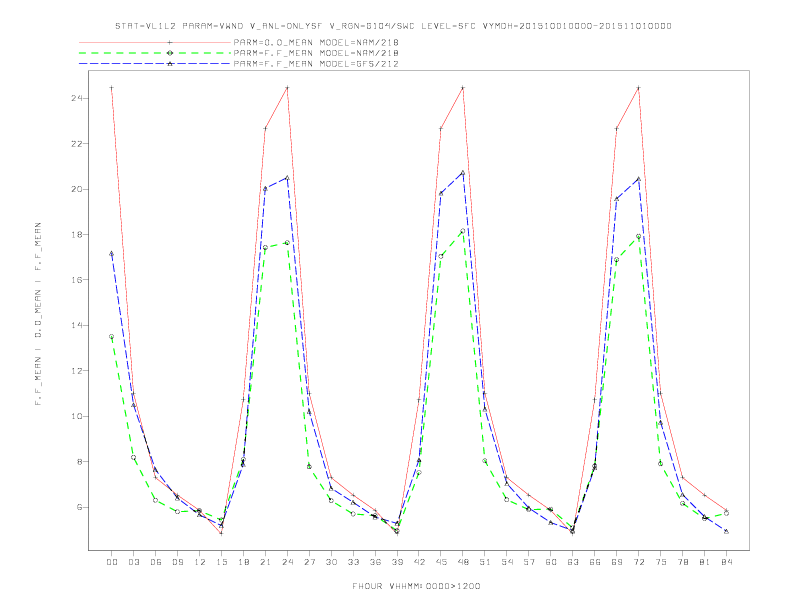This screenshot has width=792, height=612.
Task: Click x-axis tick label 06
Action: (x=156, y=562)
